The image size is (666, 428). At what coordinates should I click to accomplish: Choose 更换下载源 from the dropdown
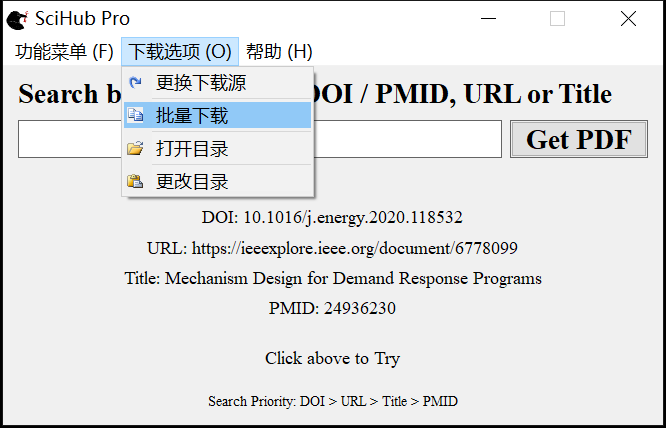click(217, 82)
